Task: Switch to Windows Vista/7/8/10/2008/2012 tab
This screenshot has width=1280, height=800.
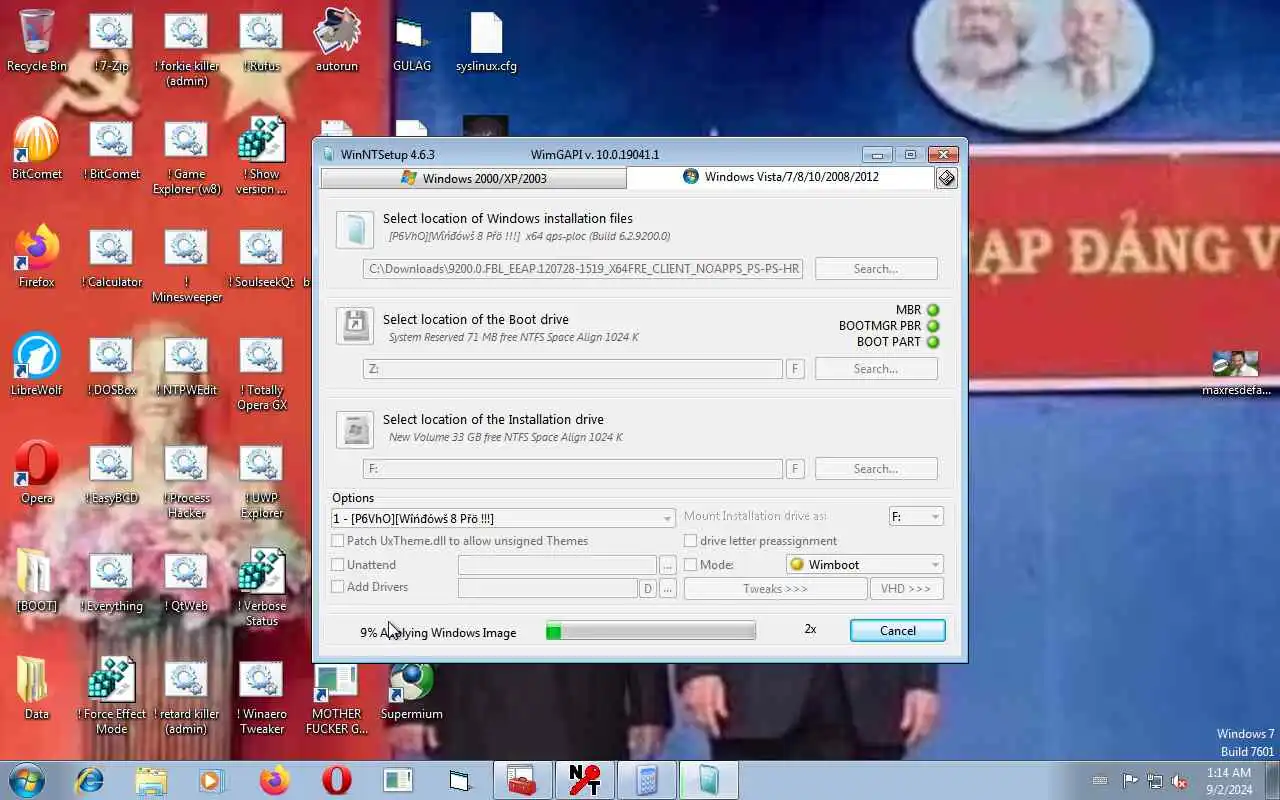Action: [780, 177]
